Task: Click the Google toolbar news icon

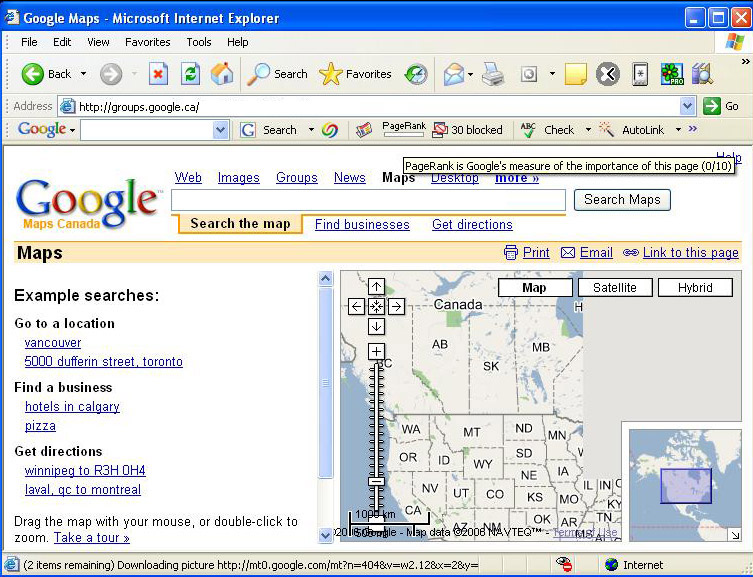Action: [x=364, y=130]
